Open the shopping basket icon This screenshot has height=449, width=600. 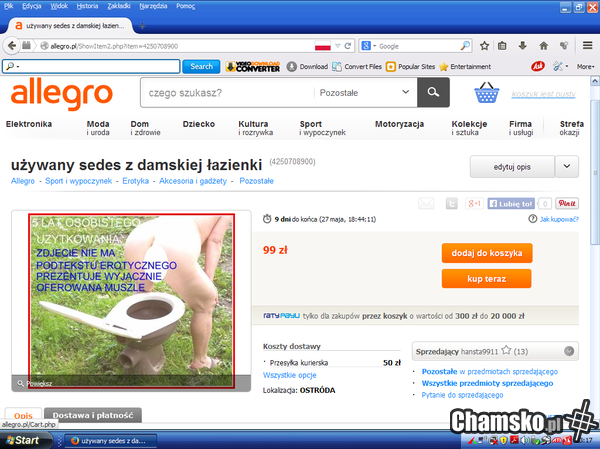487,93
